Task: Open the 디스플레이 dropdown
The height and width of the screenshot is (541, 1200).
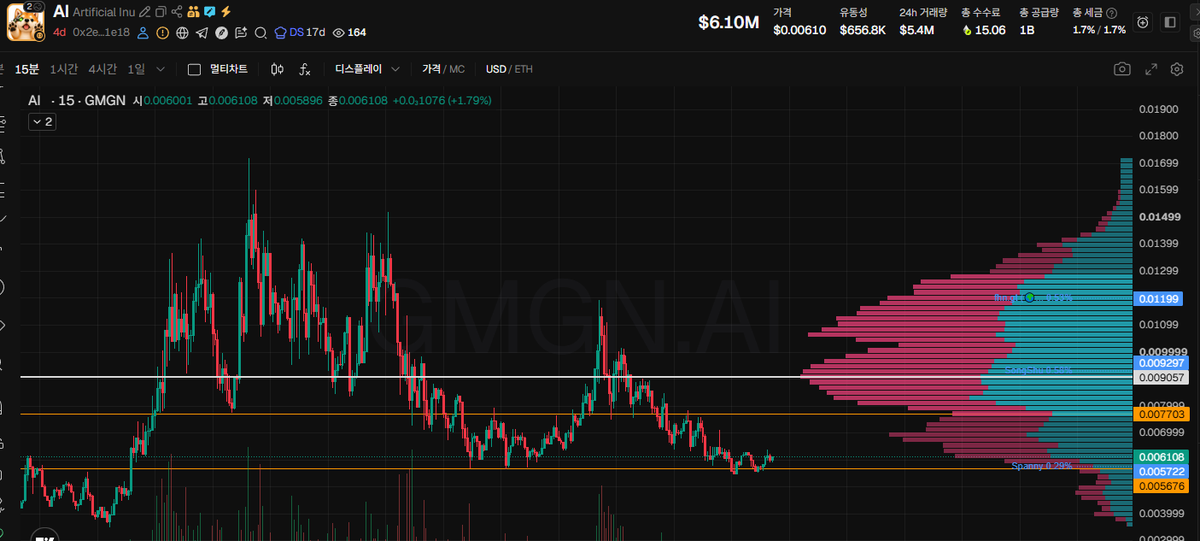Action: [x=367, y=69]
